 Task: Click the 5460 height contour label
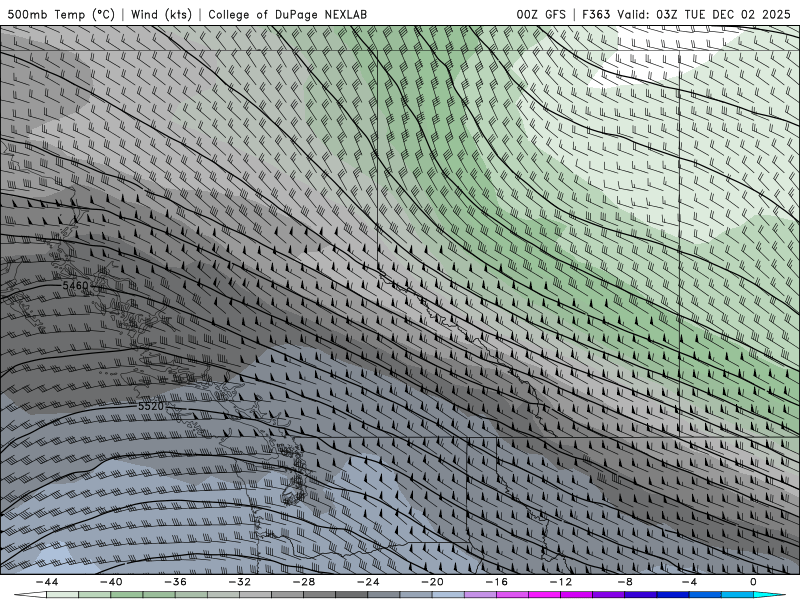(x=75, y=285)
